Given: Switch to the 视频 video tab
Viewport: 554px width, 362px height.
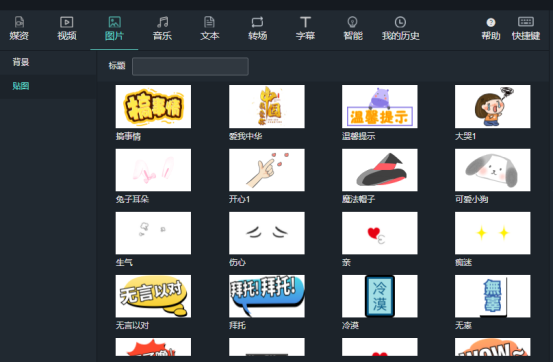Looking at the screenshot, I should (67, 28).
